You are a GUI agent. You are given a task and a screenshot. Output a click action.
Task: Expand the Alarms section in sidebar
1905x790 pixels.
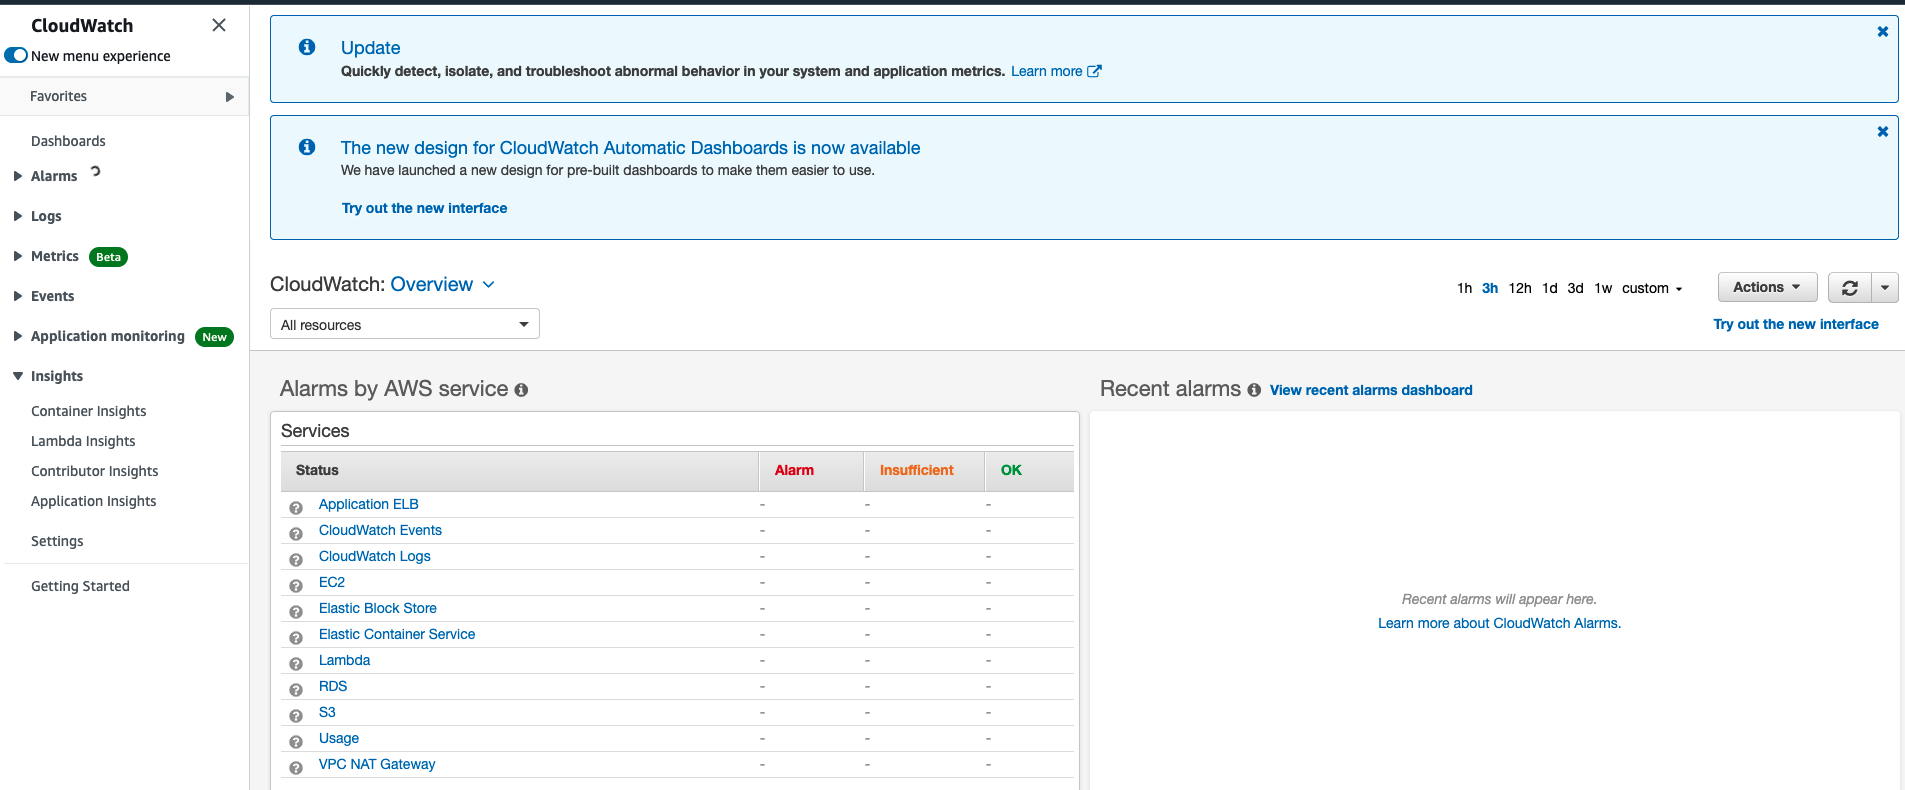tap(18, 176)
